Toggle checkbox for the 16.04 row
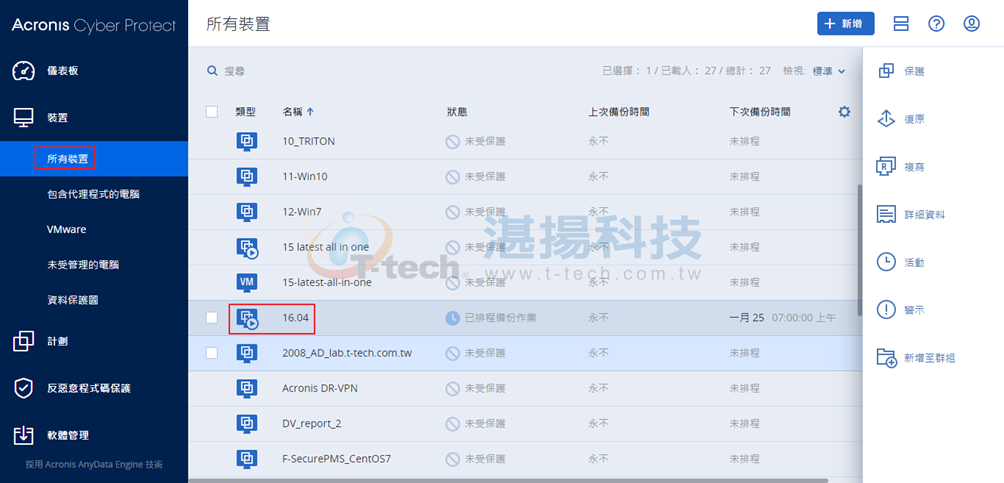The image size is (1004, 483). tap(212, 318)
